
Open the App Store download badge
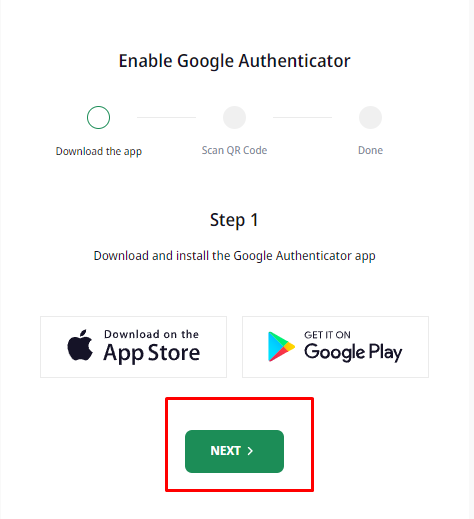(133, 347)
